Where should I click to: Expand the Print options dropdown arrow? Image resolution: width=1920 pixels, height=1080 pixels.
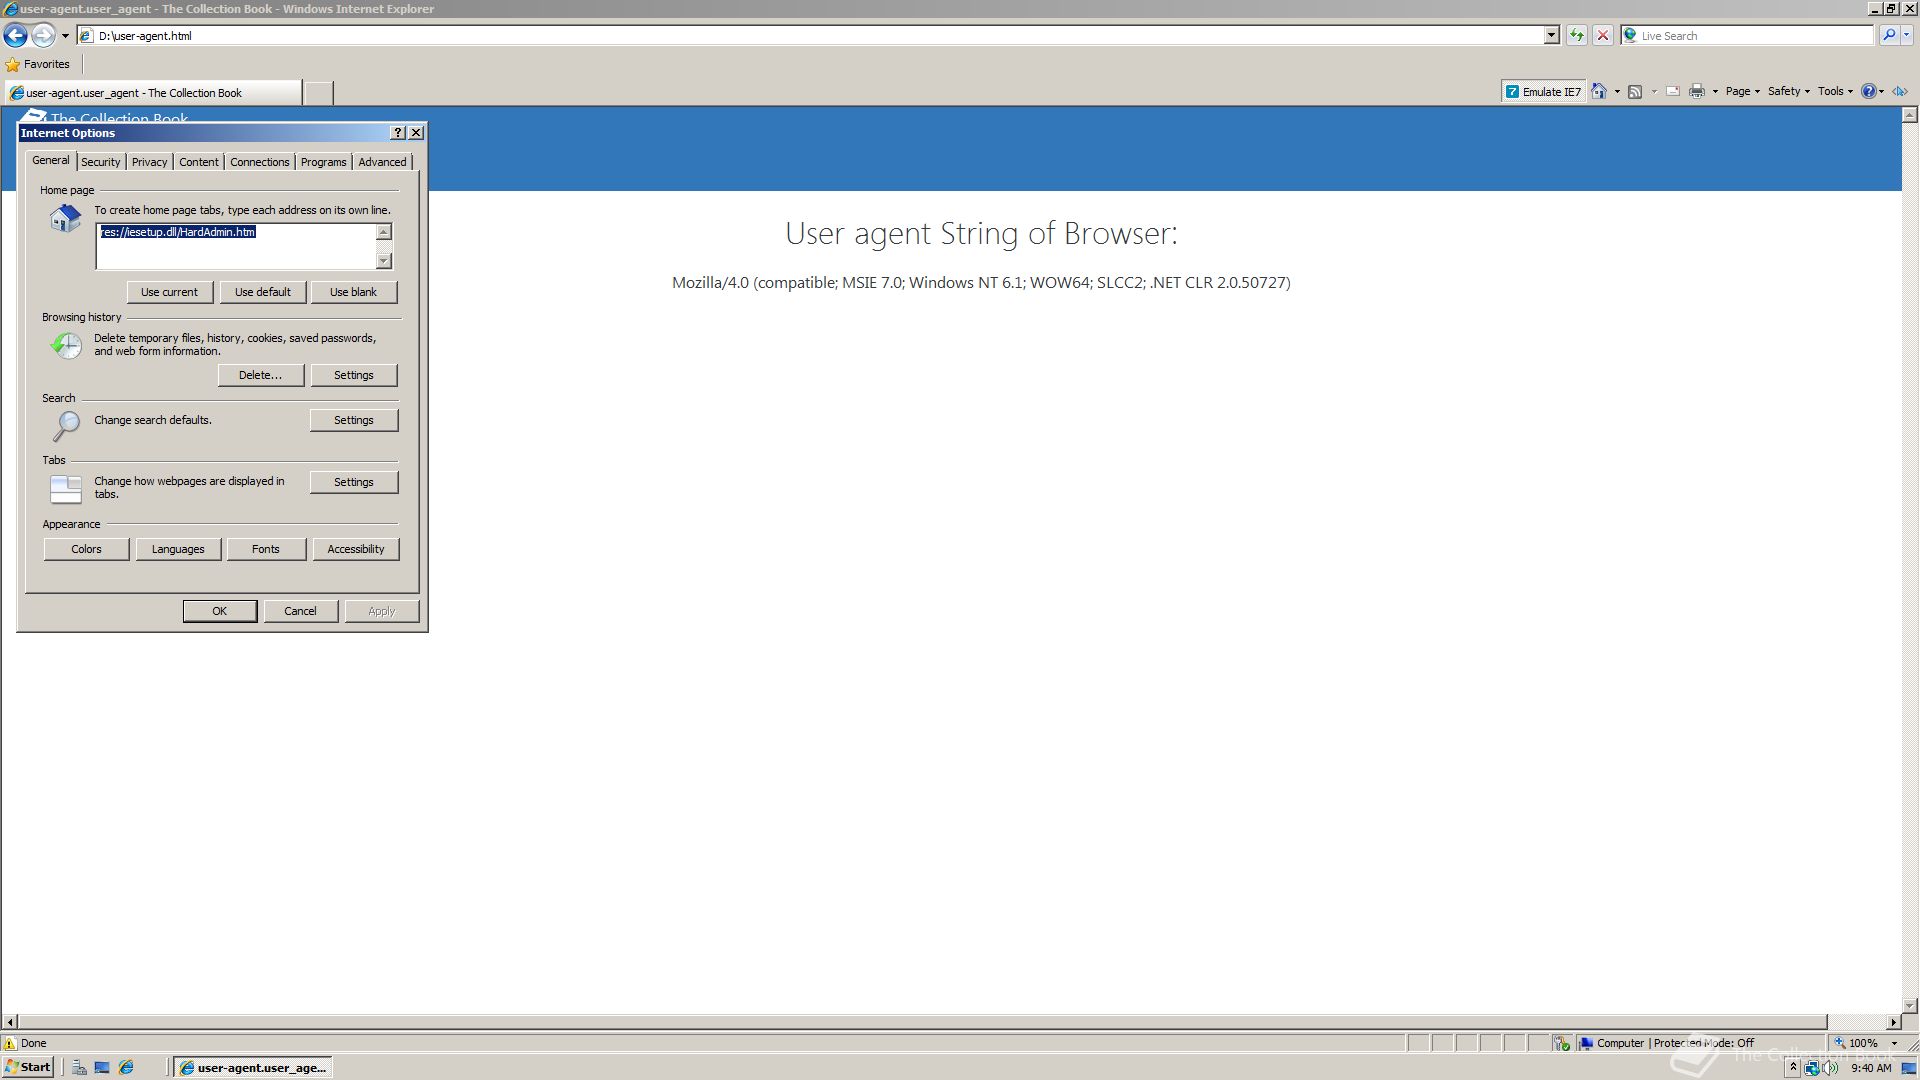coord(1715,92)
